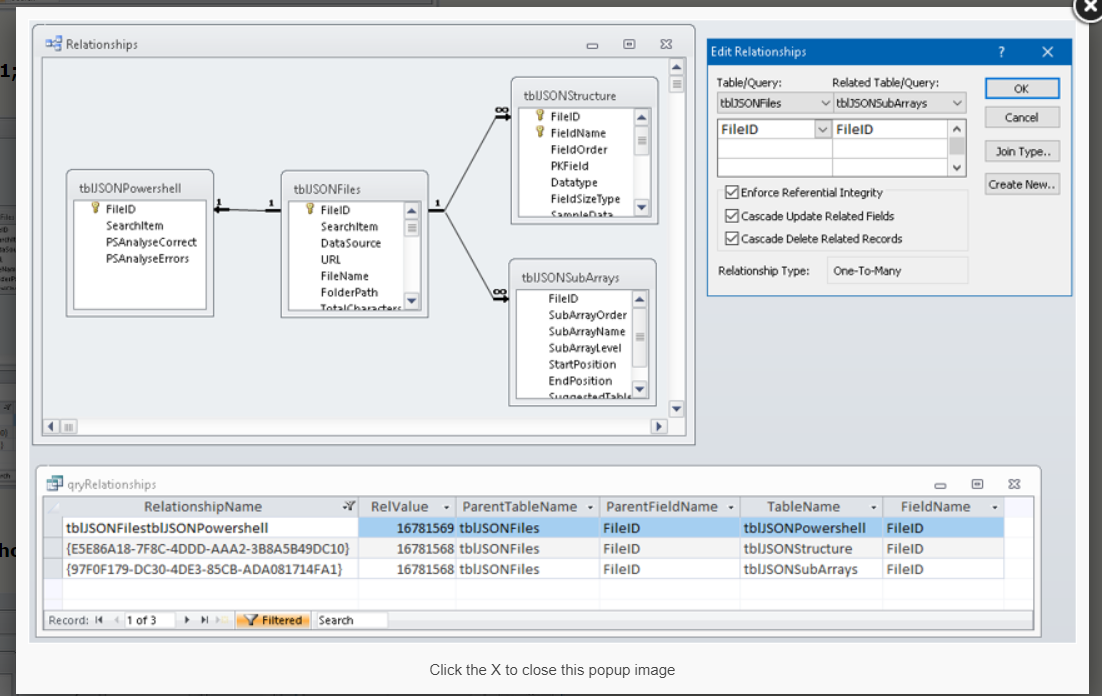
Task: Maximize the qryRelationships window
Action: point(977,484)
